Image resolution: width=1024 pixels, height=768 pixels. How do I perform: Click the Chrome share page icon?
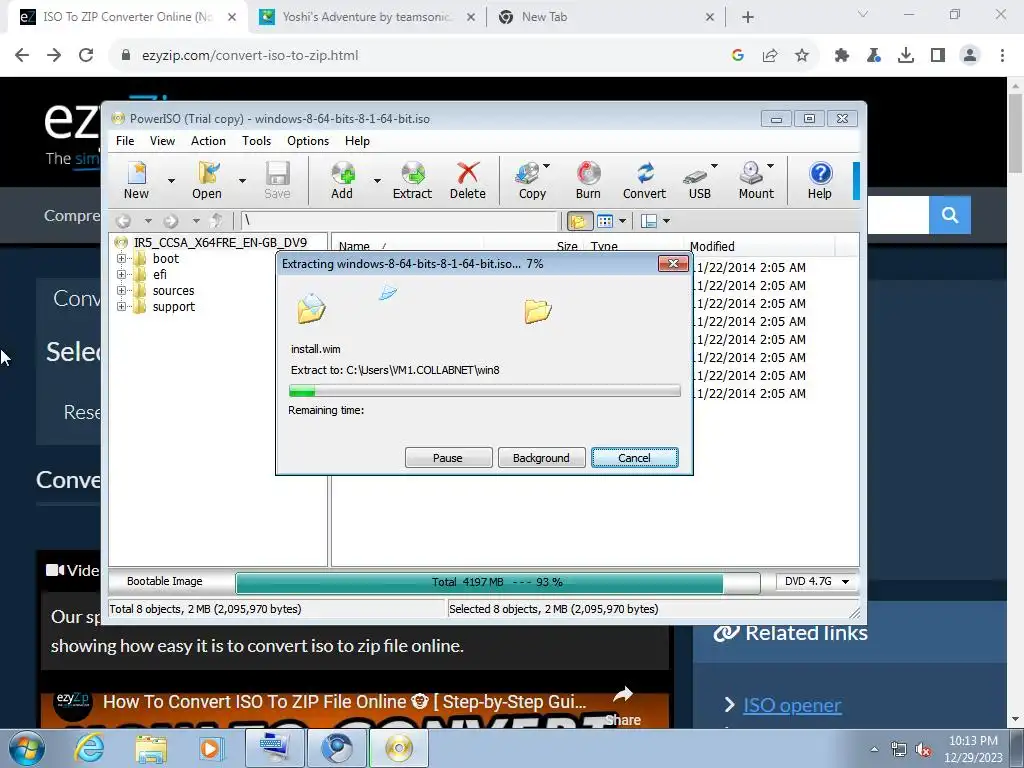tap(770, 56)
